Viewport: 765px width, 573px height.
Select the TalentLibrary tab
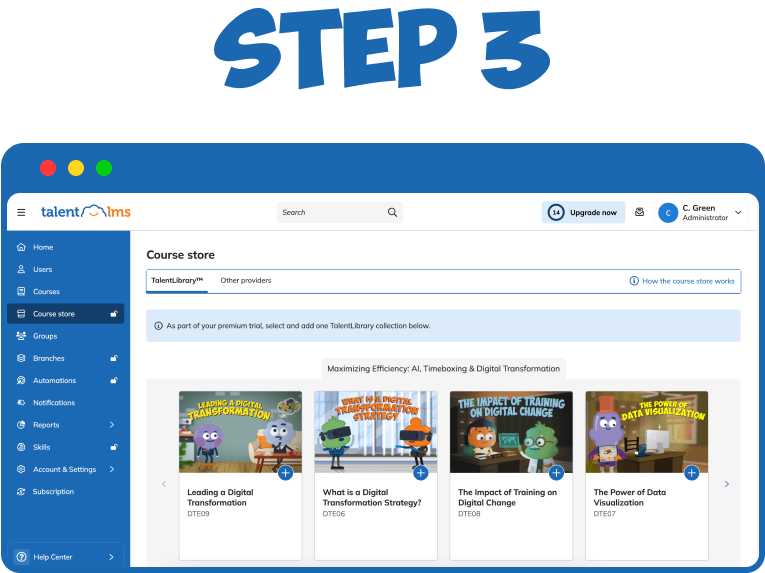(x=177, y=281)
